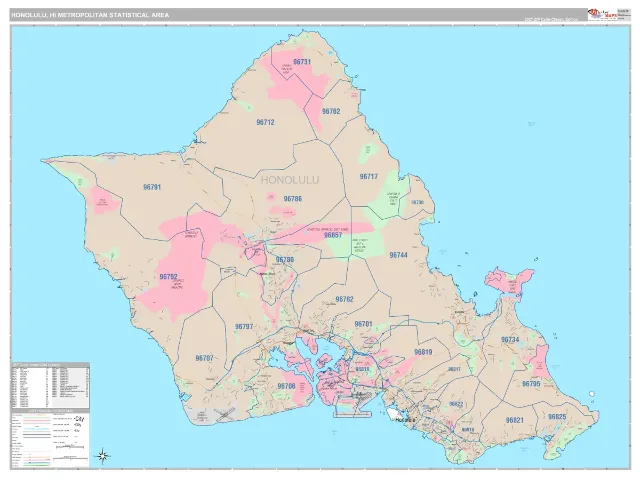Select ZIP code label 96821

click(514, 420)
